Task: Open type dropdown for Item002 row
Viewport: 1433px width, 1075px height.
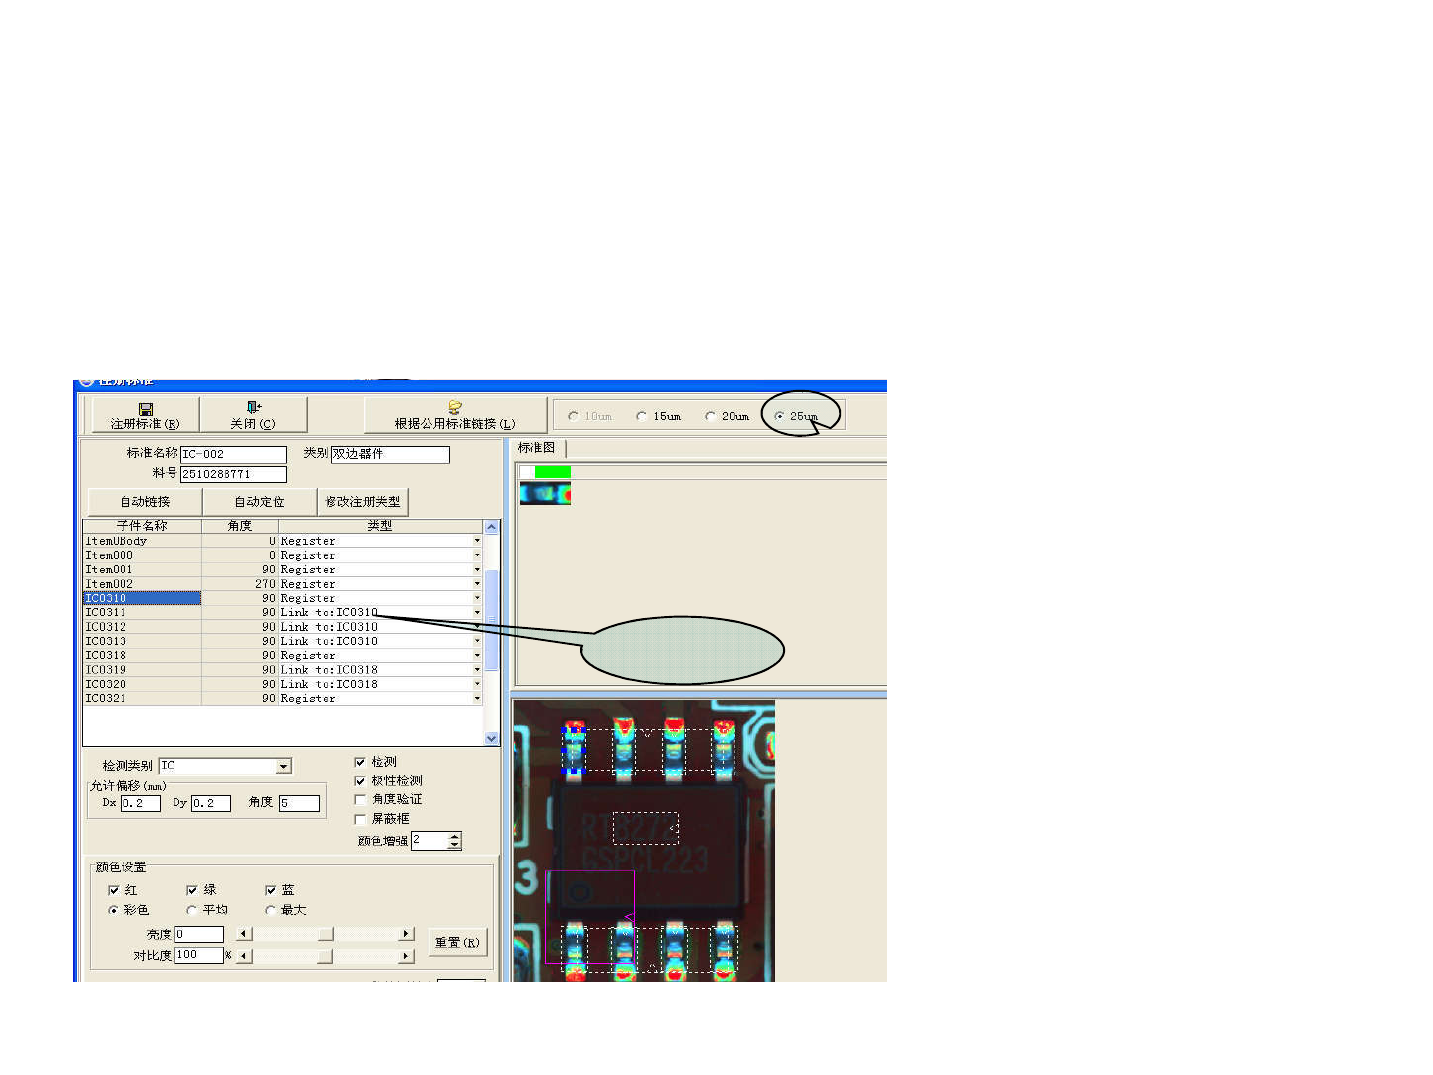Action: point(477,584)
